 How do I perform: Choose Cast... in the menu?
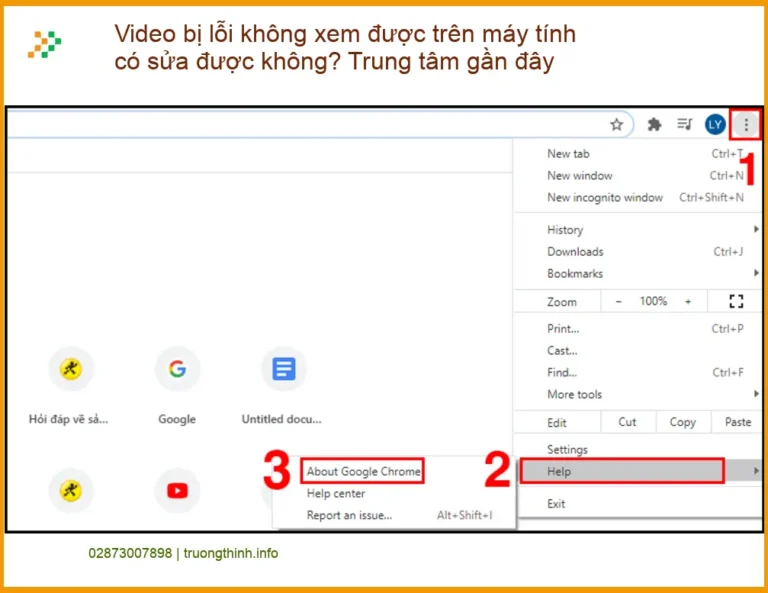pyautogui.click(x=638, y=351)
